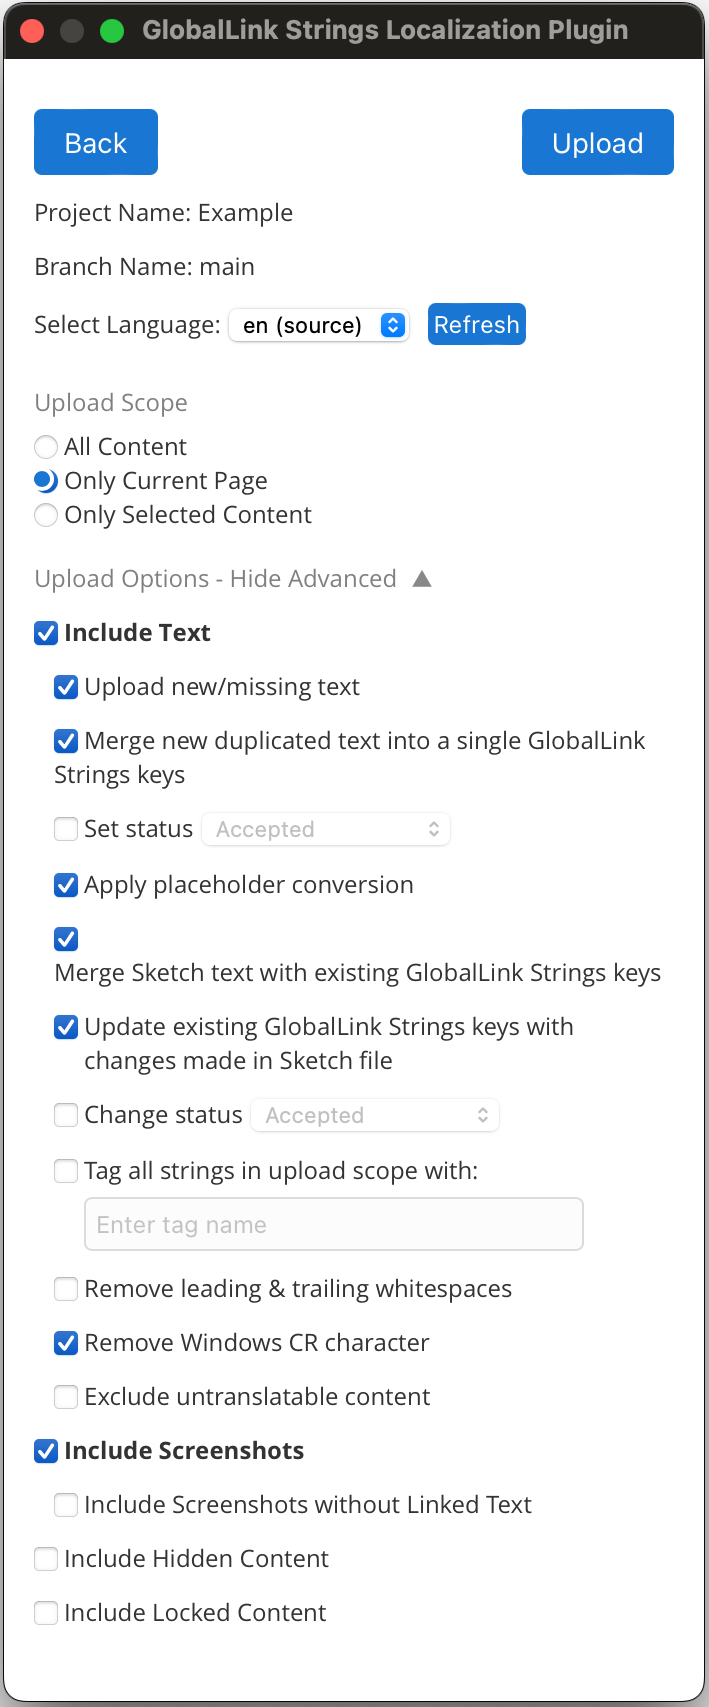The width and height of the screenshot is (709, 1707).
Task: Open the Change status Accepted dropdown
Action: (375, 1116)
